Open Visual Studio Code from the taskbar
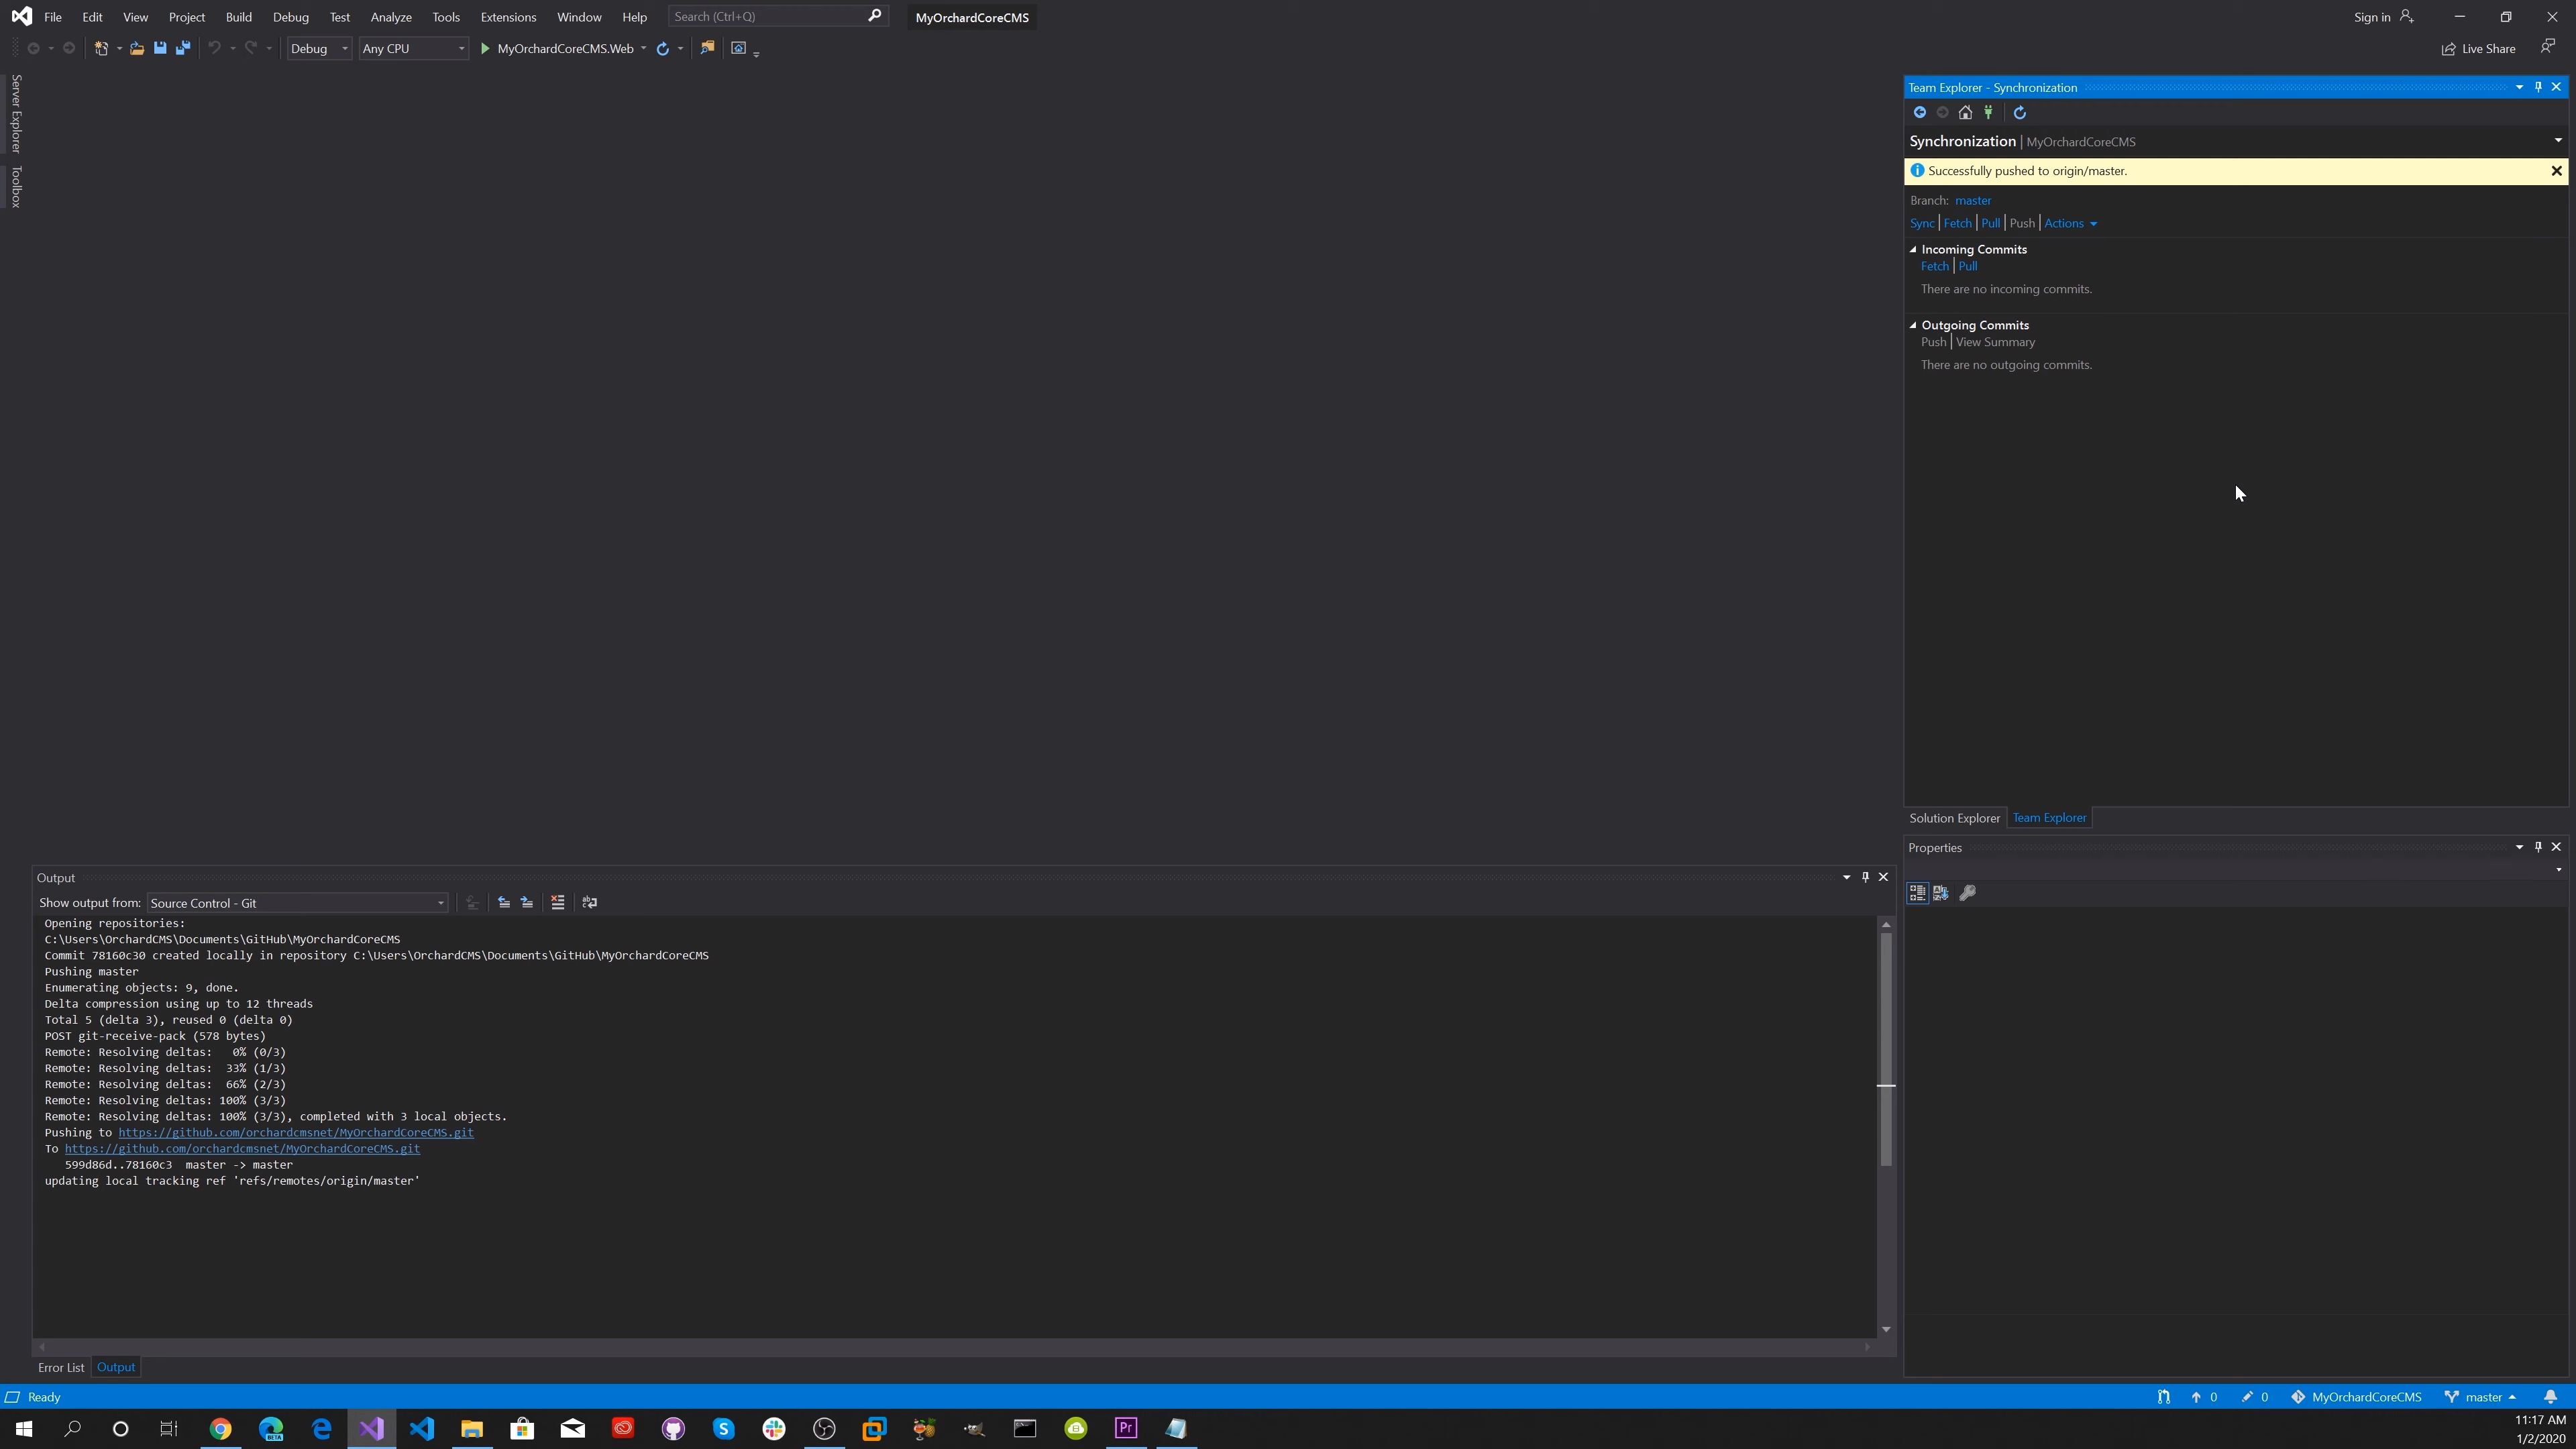Image resolution: width=2576 pixels, height=1449 pixels. coord(422,1428)
